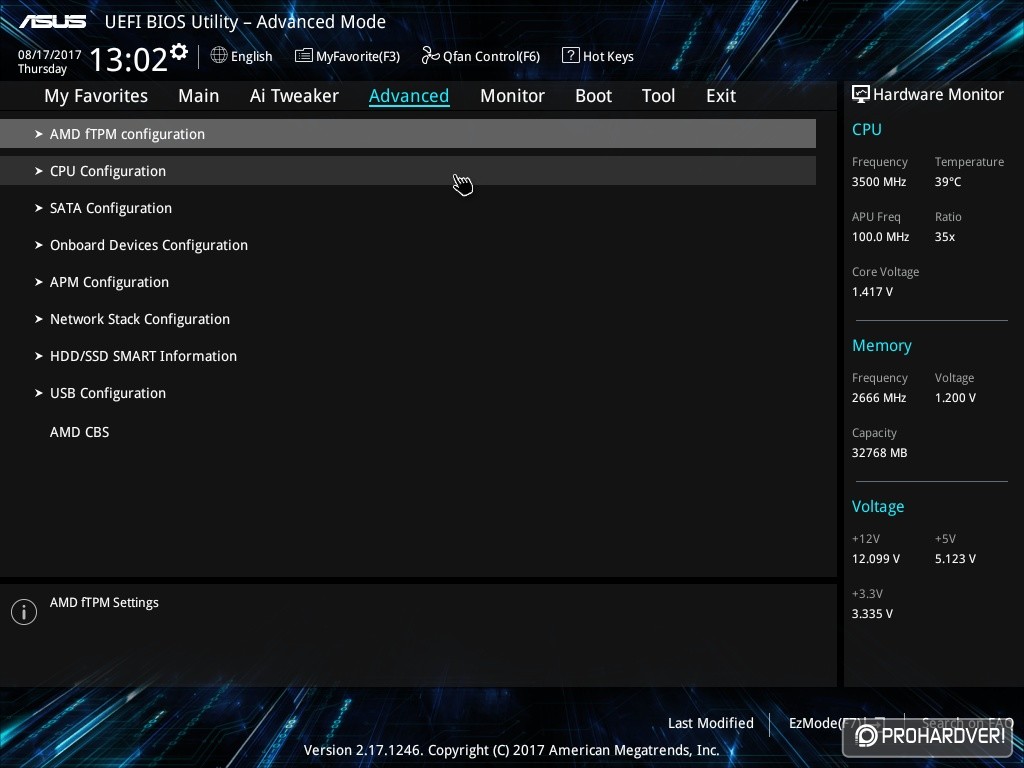This screenshot has height=768, width=1024.
Task: Click the Hardware Monitor display icon
Action: coord(861,94)
